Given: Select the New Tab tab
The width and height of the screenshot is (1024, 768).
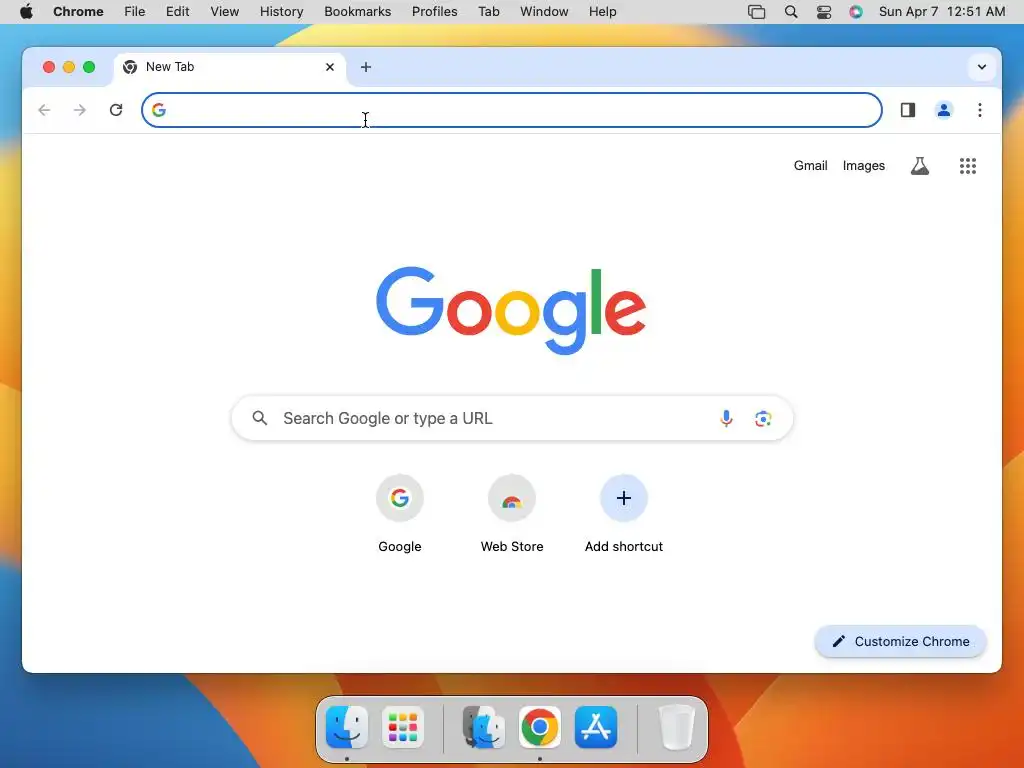Looking at the screenshot, I should [x=230, y=67].
